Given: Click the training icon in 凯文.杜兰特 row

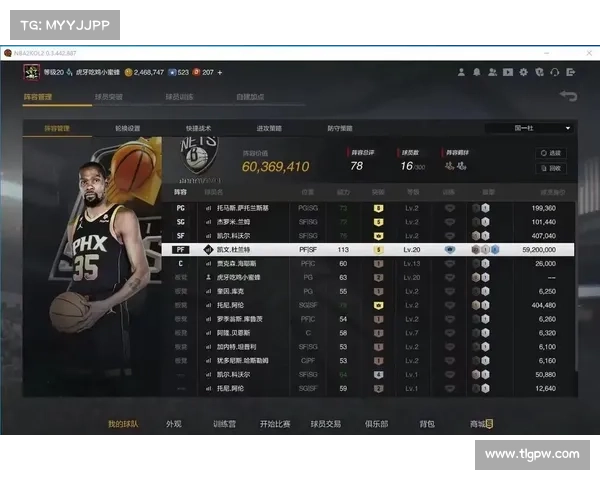Looking at the screenshot, I should coord(450,250).
